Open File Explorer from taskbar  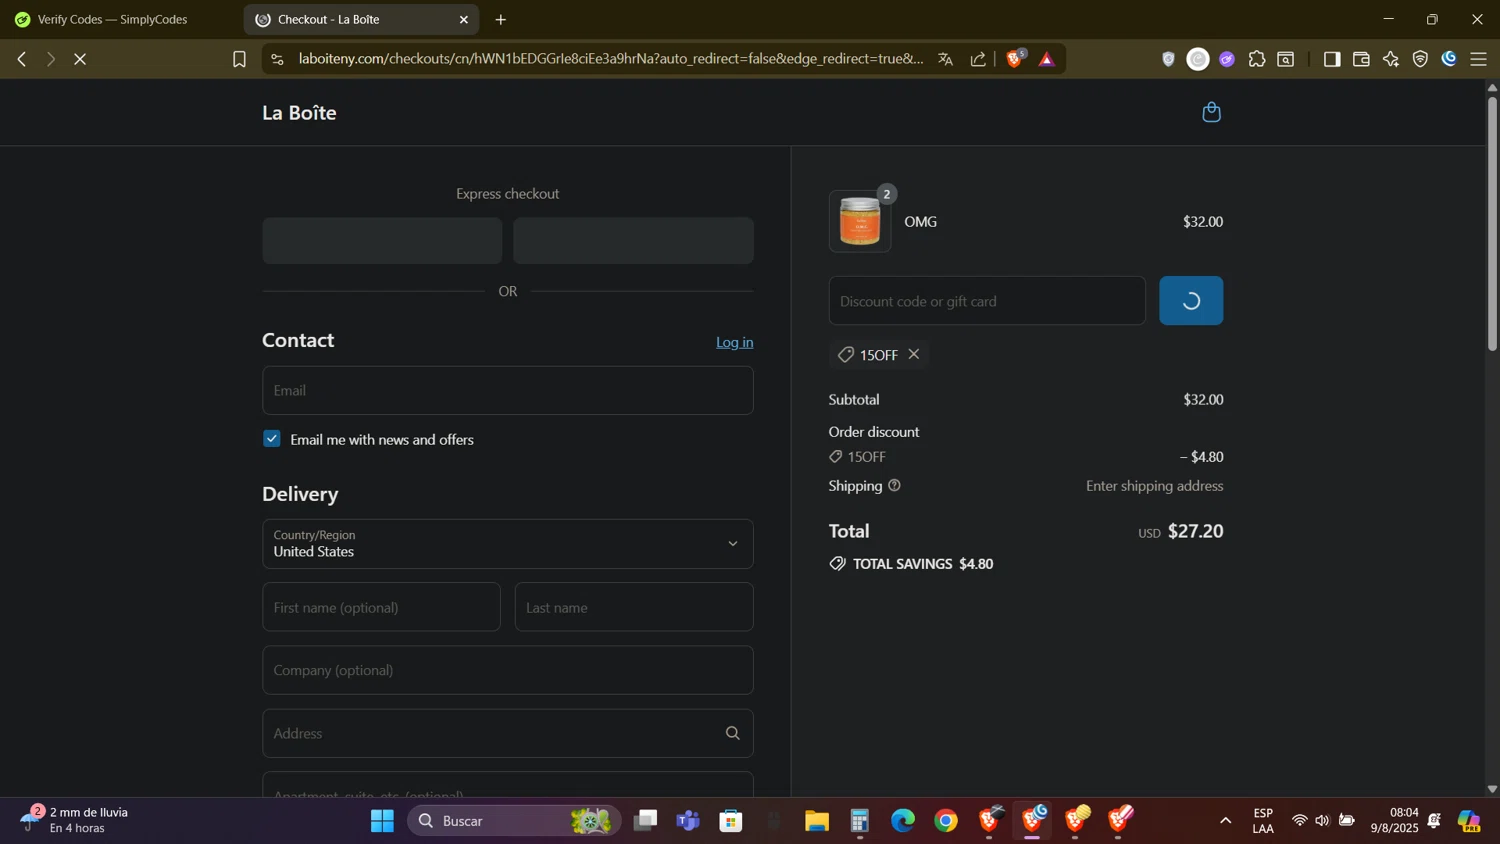pos(817,821)
